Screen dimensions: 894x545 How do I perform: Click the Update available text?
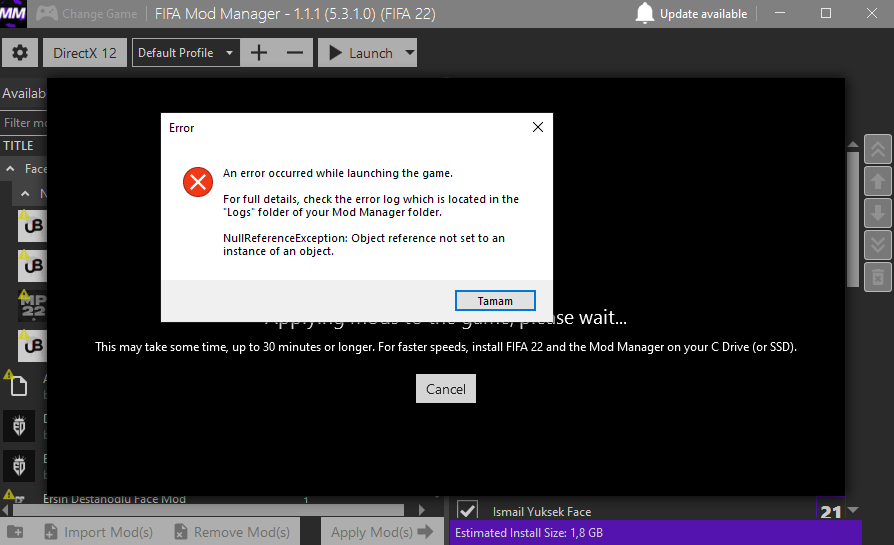click(x=703, y=14)
